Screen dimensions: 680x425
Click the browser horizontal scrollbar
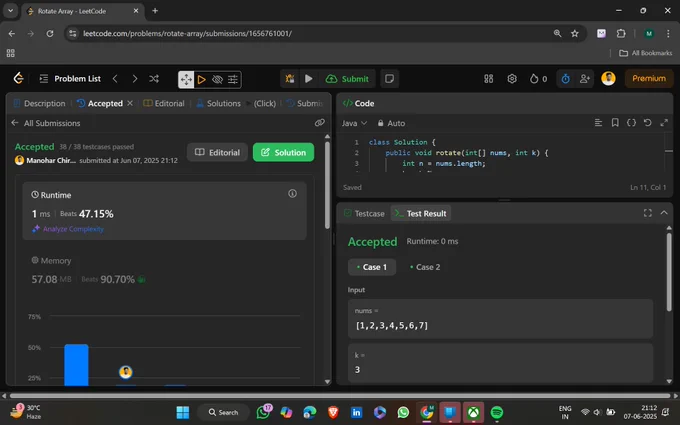click(340, 396)
